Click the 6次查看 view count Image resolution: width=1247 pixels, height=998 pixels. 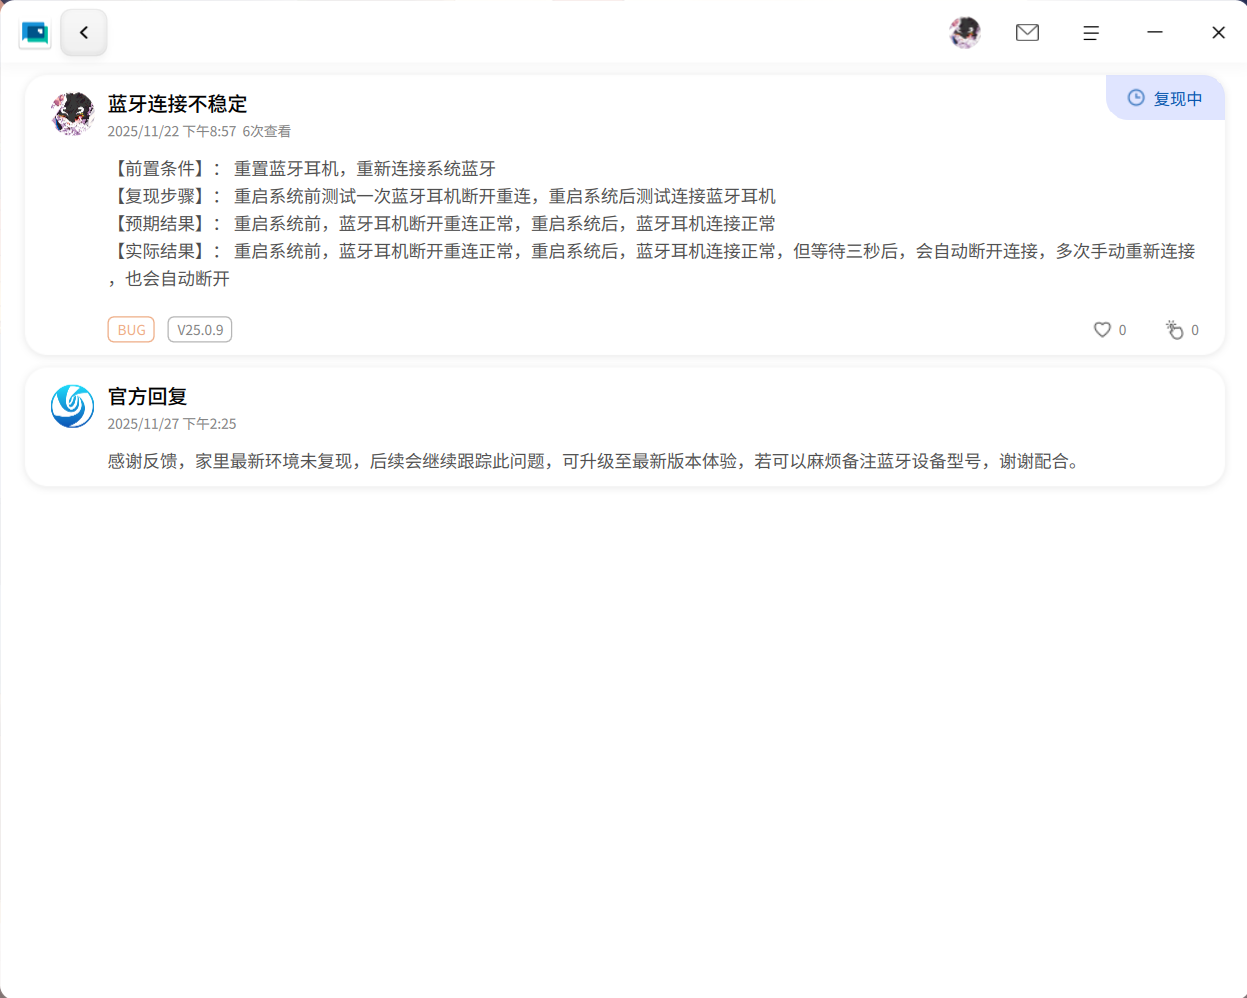tap(267, 131)
